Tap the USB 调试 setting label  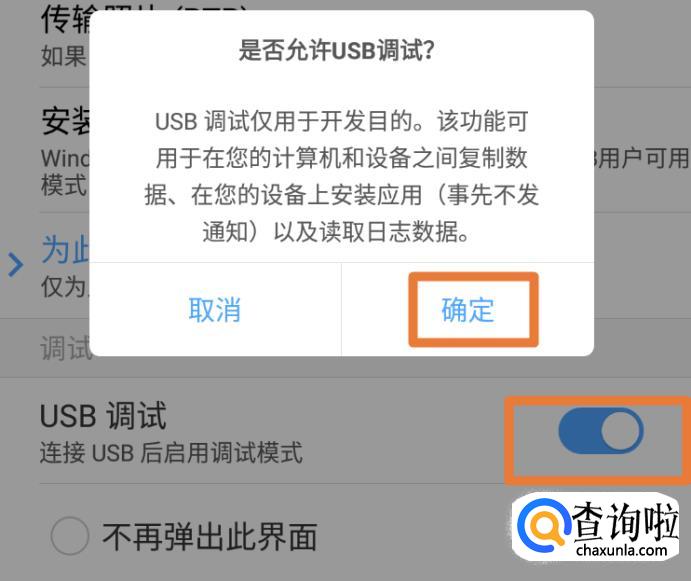click(x=104, y=415)
